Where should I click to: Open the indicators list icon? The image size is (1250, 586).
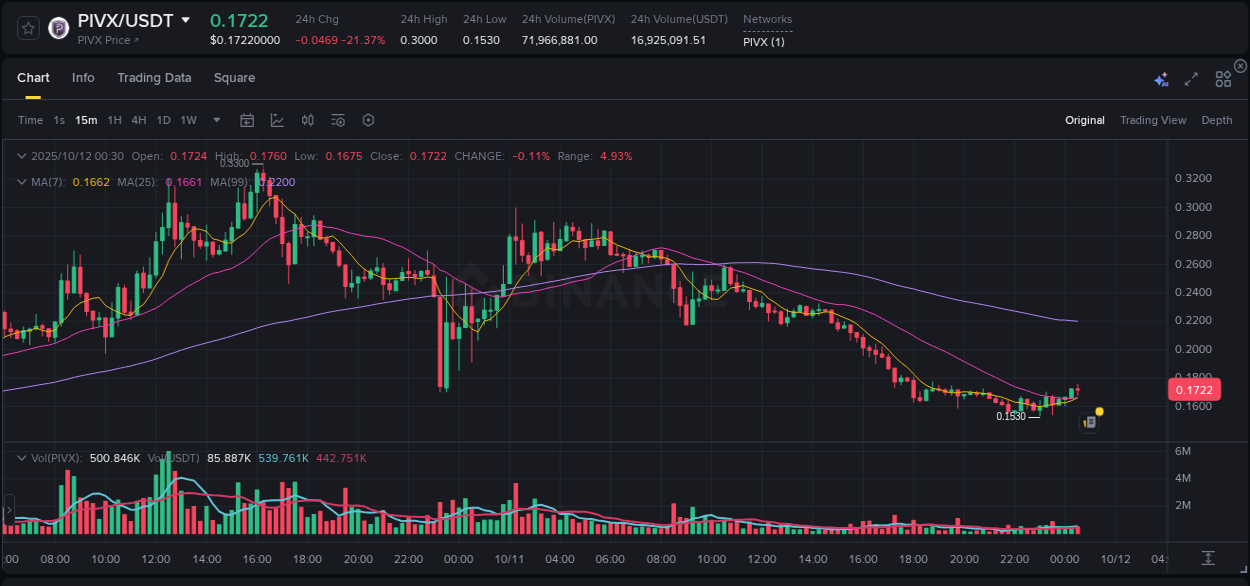tap(337, 120)
